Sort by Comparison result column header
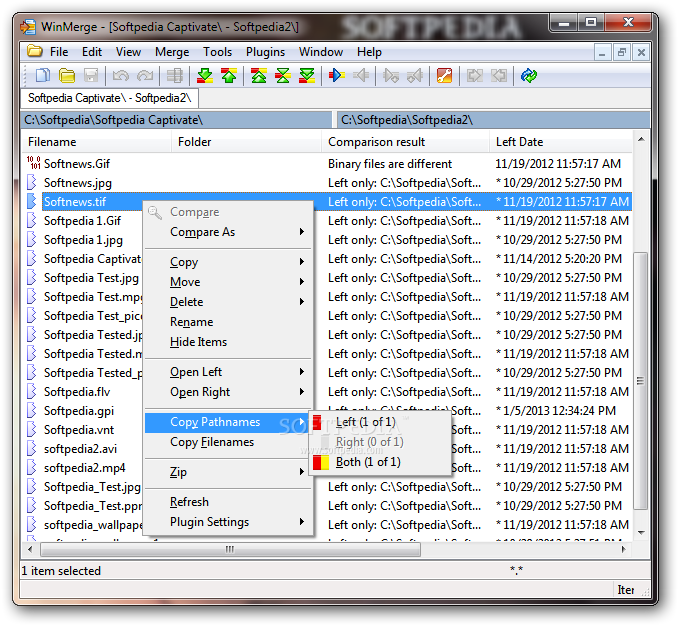The image size is (679, 626). click(x=405, y=142)
